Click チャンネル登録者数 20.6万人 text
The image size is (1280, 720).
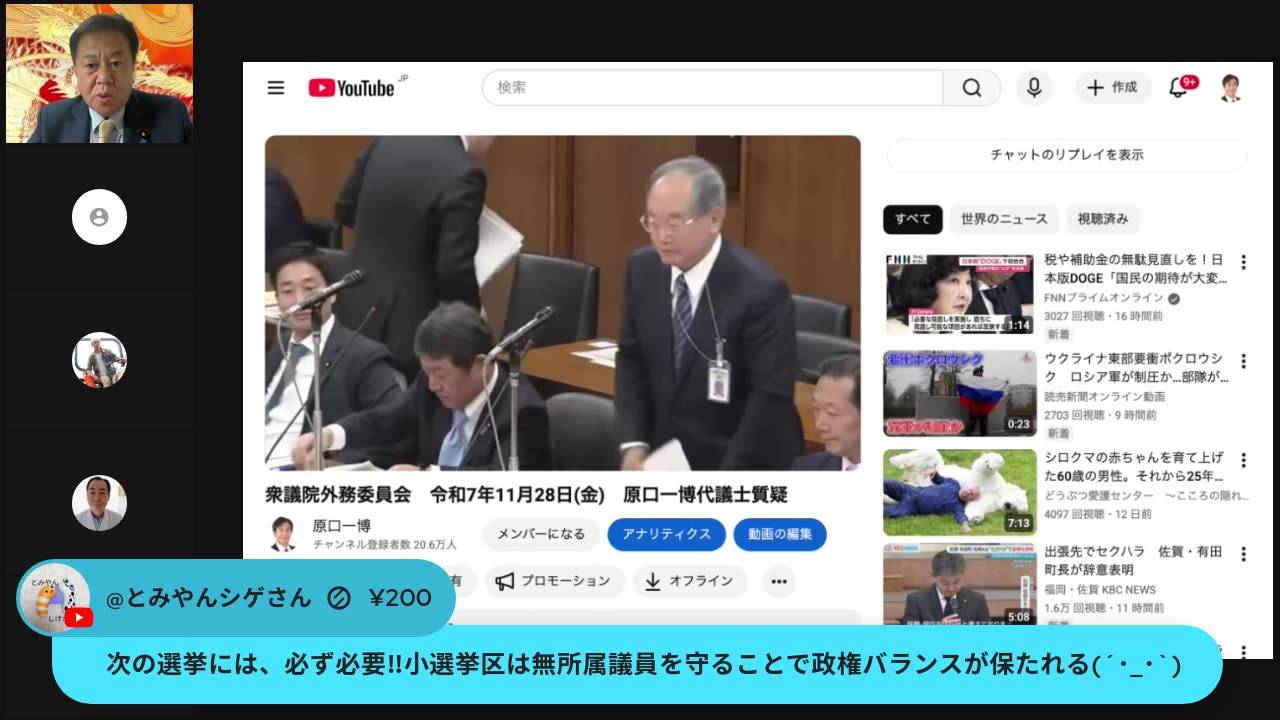[x=384, y=545]
